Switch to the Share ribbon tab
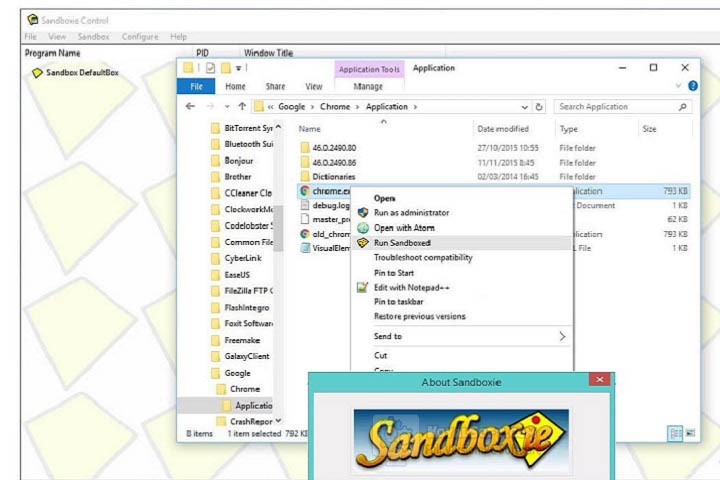This screenshot has height=480, width=720. point(275,86)
